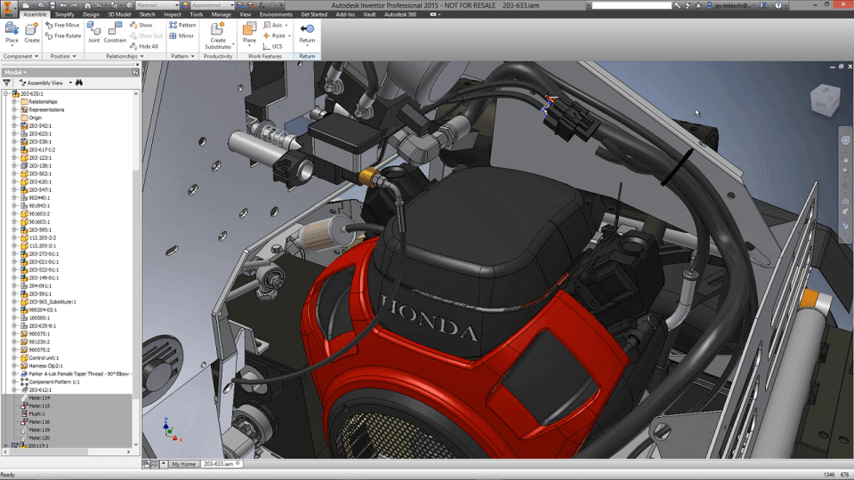Click the Save icon in quick access toolbar
The height and width of the screenshot is (480, 854).
pyautogui.click(x=52, y=5)
